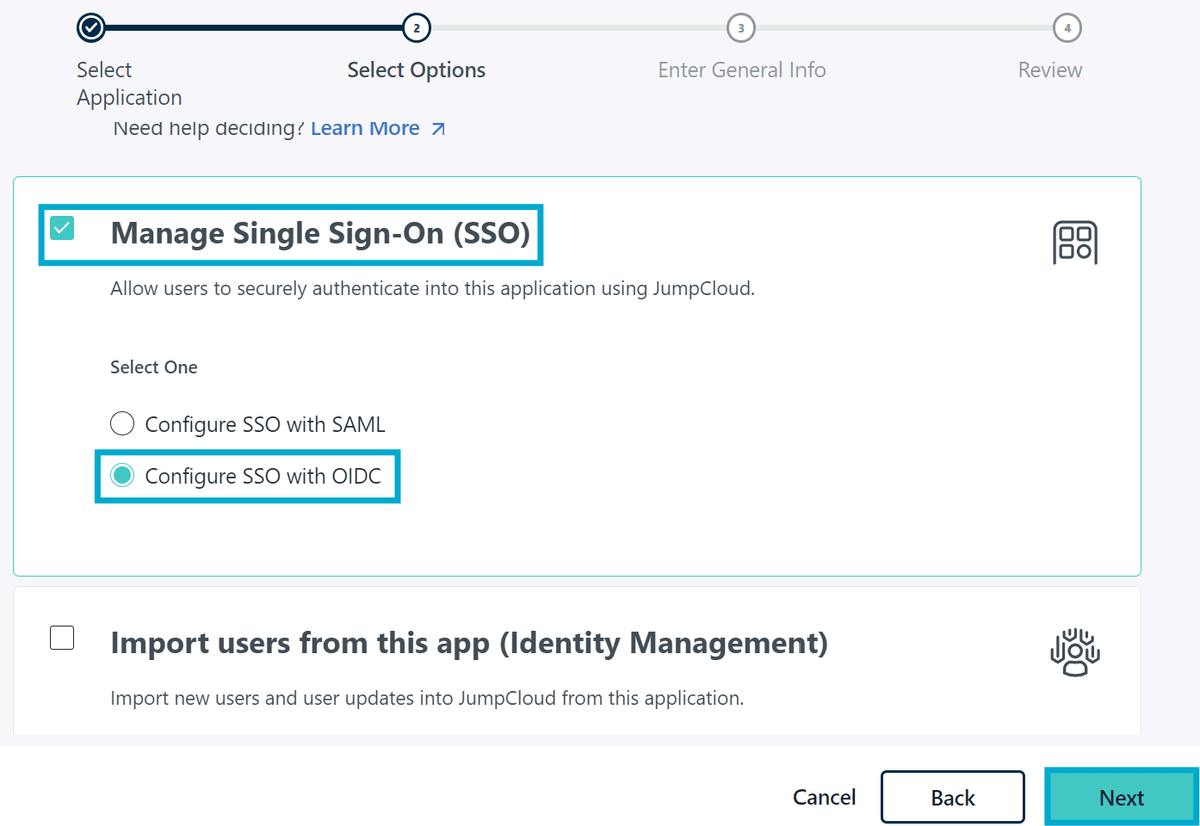Go back to the previous step
This screenshot has width=1200, height=826.
pos(952,797)
